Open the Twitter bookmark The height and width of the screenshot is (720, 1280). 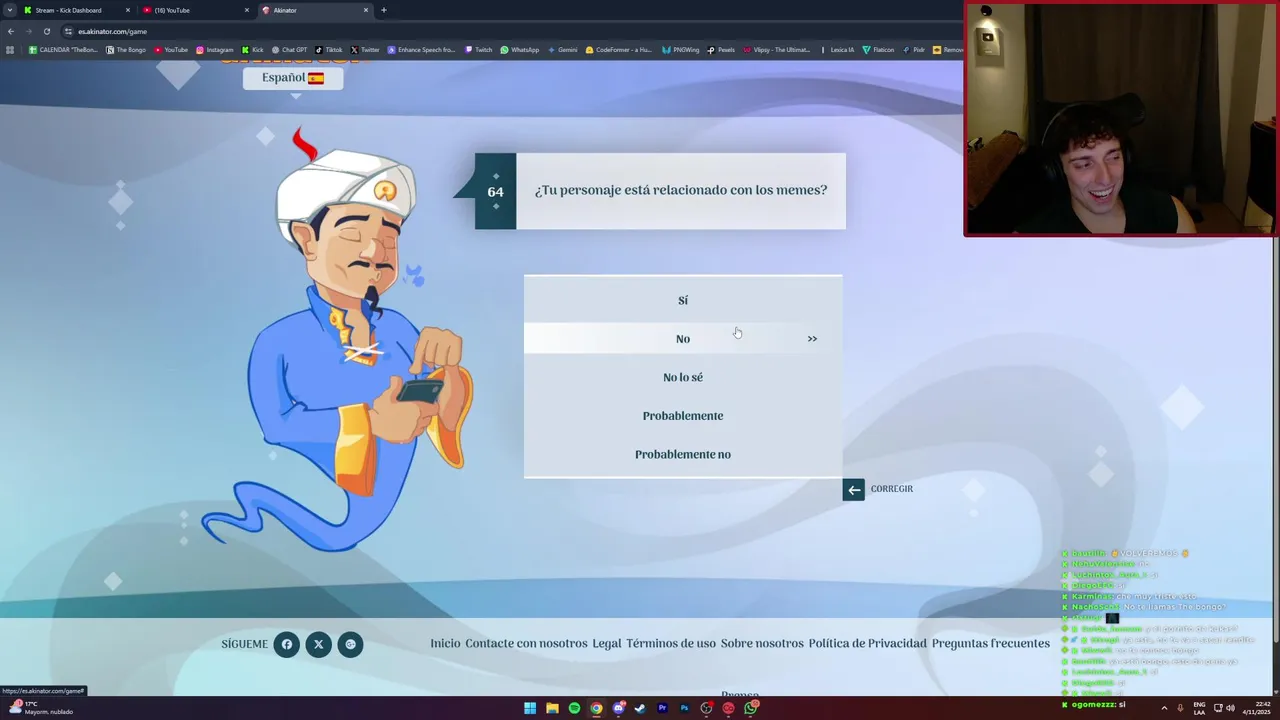365,50
